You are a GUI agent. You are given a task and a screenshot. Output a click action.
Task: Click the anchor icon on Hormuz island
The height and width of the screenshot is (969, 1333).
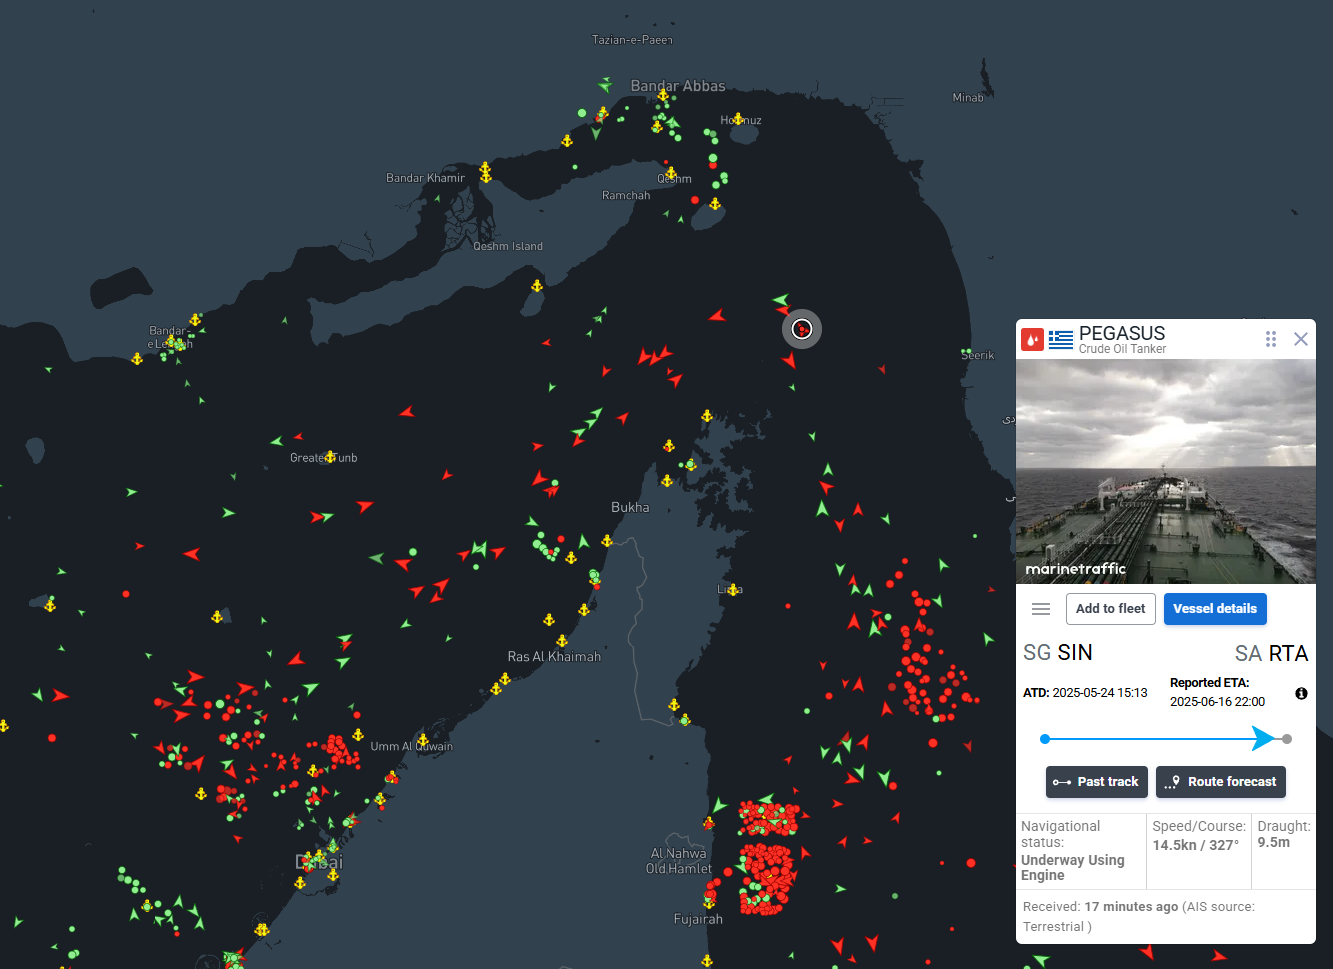[x=738, y=119]
